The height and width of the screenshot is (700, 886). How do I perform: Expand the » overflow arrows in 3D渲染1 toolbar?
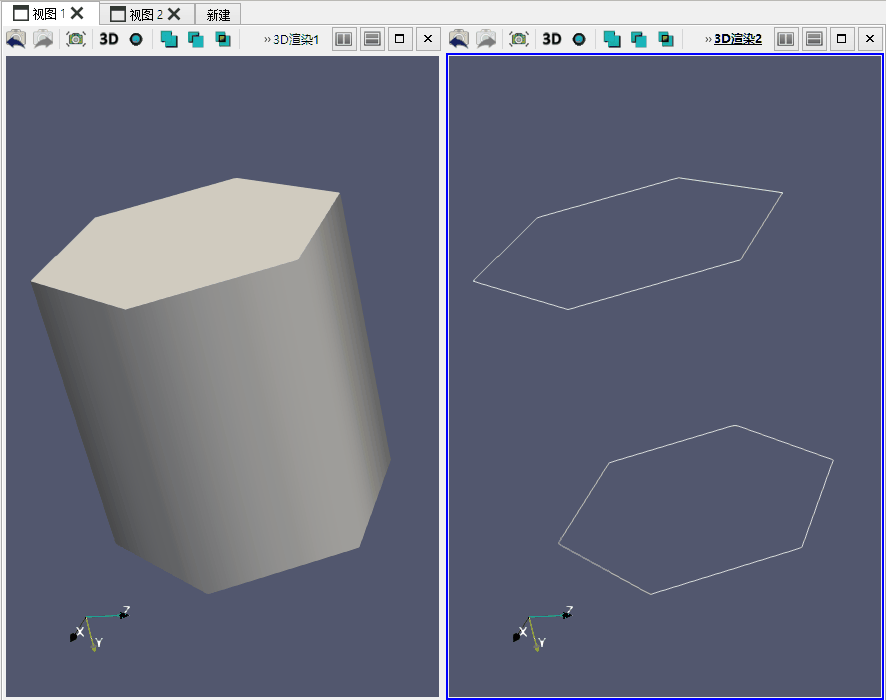[x=267, y=40]
